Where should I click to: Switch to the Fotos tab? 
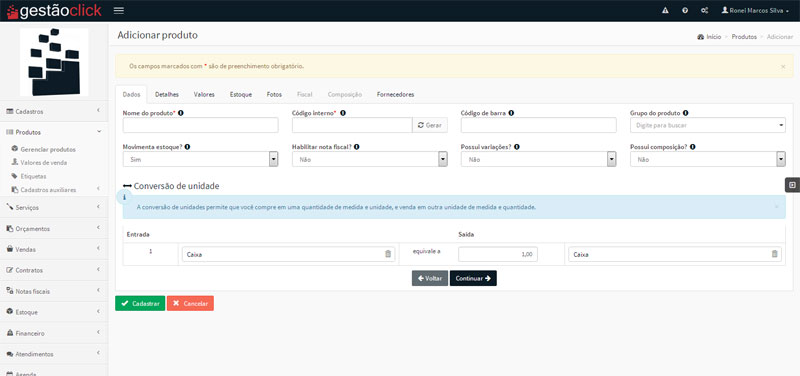click(x=274, y=94)
